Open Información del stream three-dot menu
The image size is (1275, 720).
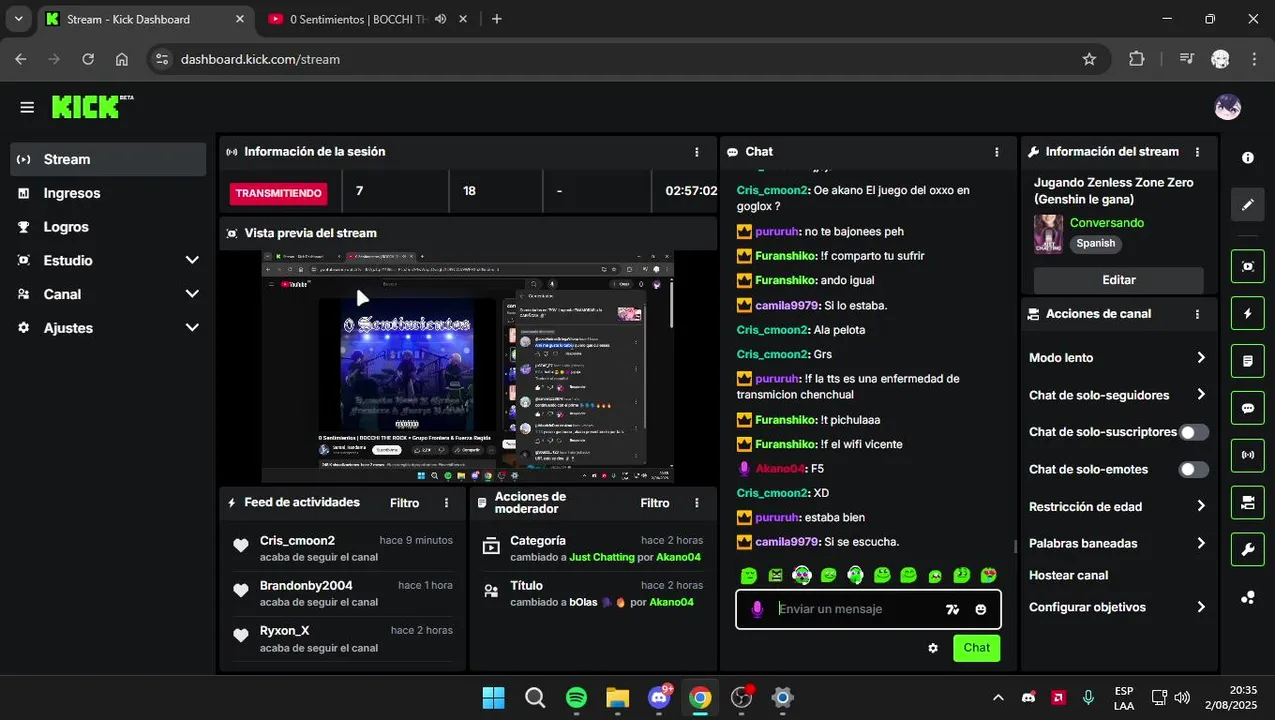[x=1197, y=152]
